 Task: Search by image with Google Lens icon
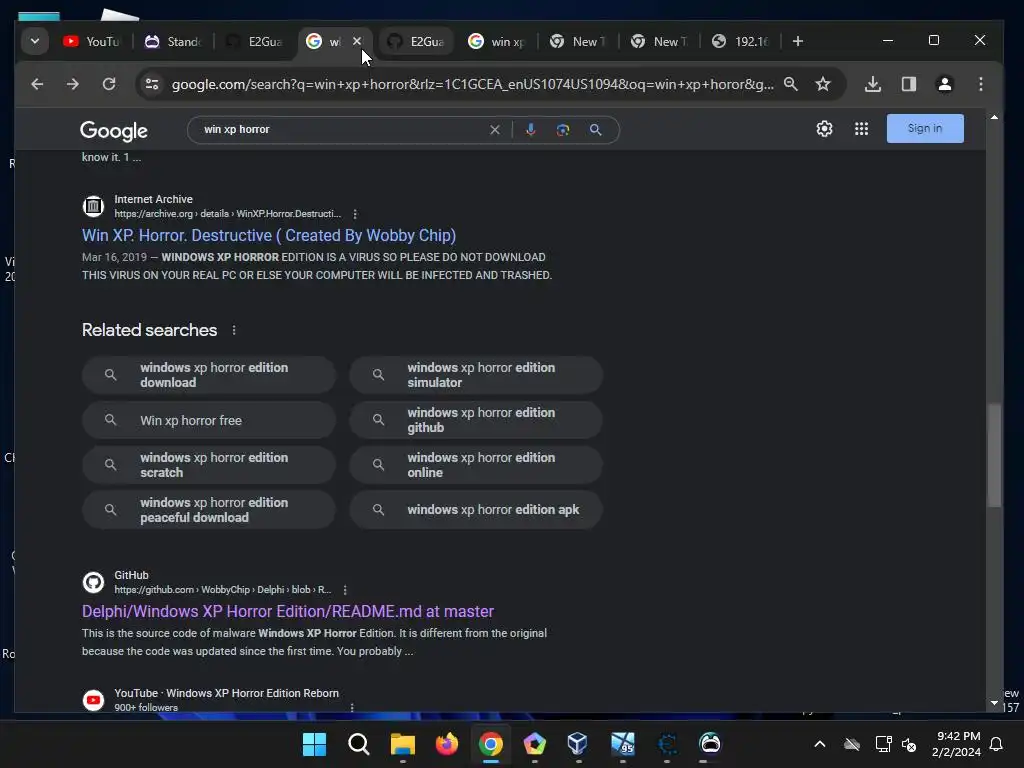pyautogui.click(x=563, y=130)
